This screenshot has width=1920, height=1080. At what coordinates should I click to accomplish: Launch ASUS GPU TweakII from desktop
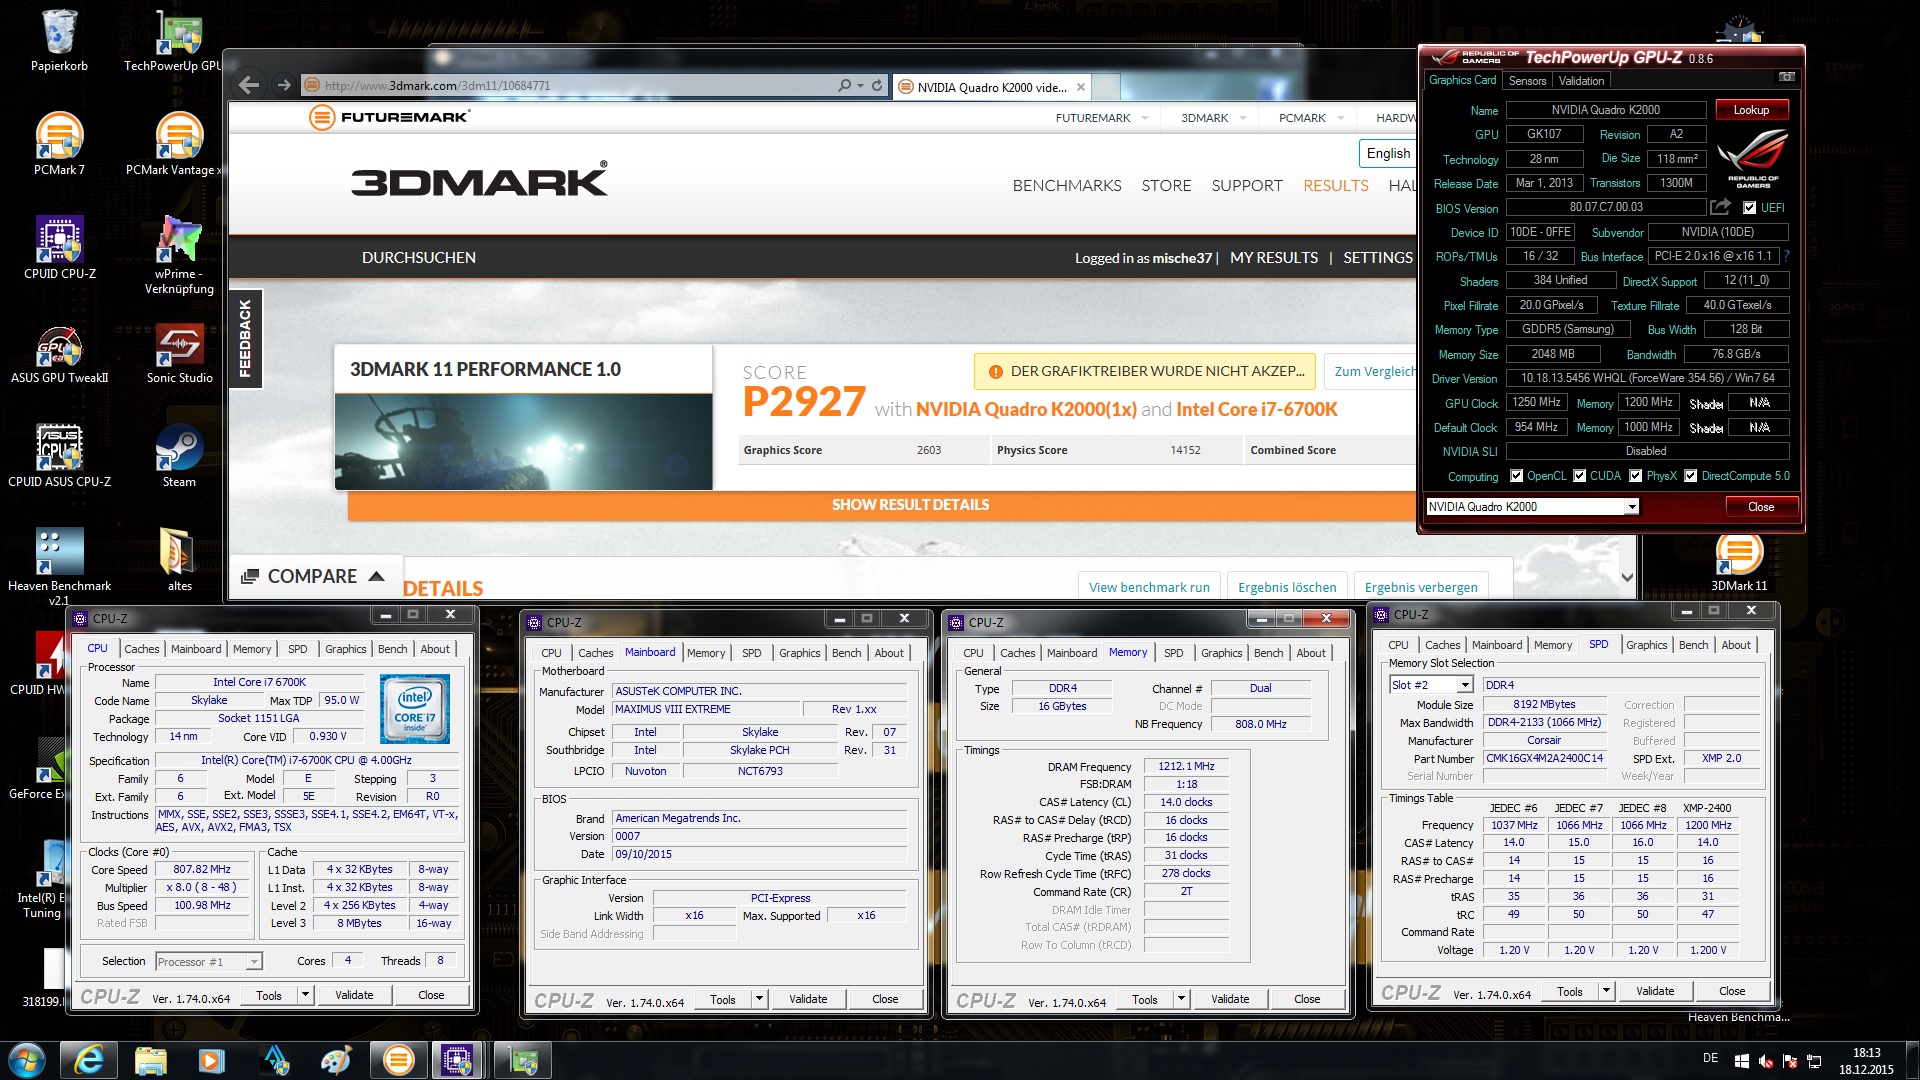(59, 353)
